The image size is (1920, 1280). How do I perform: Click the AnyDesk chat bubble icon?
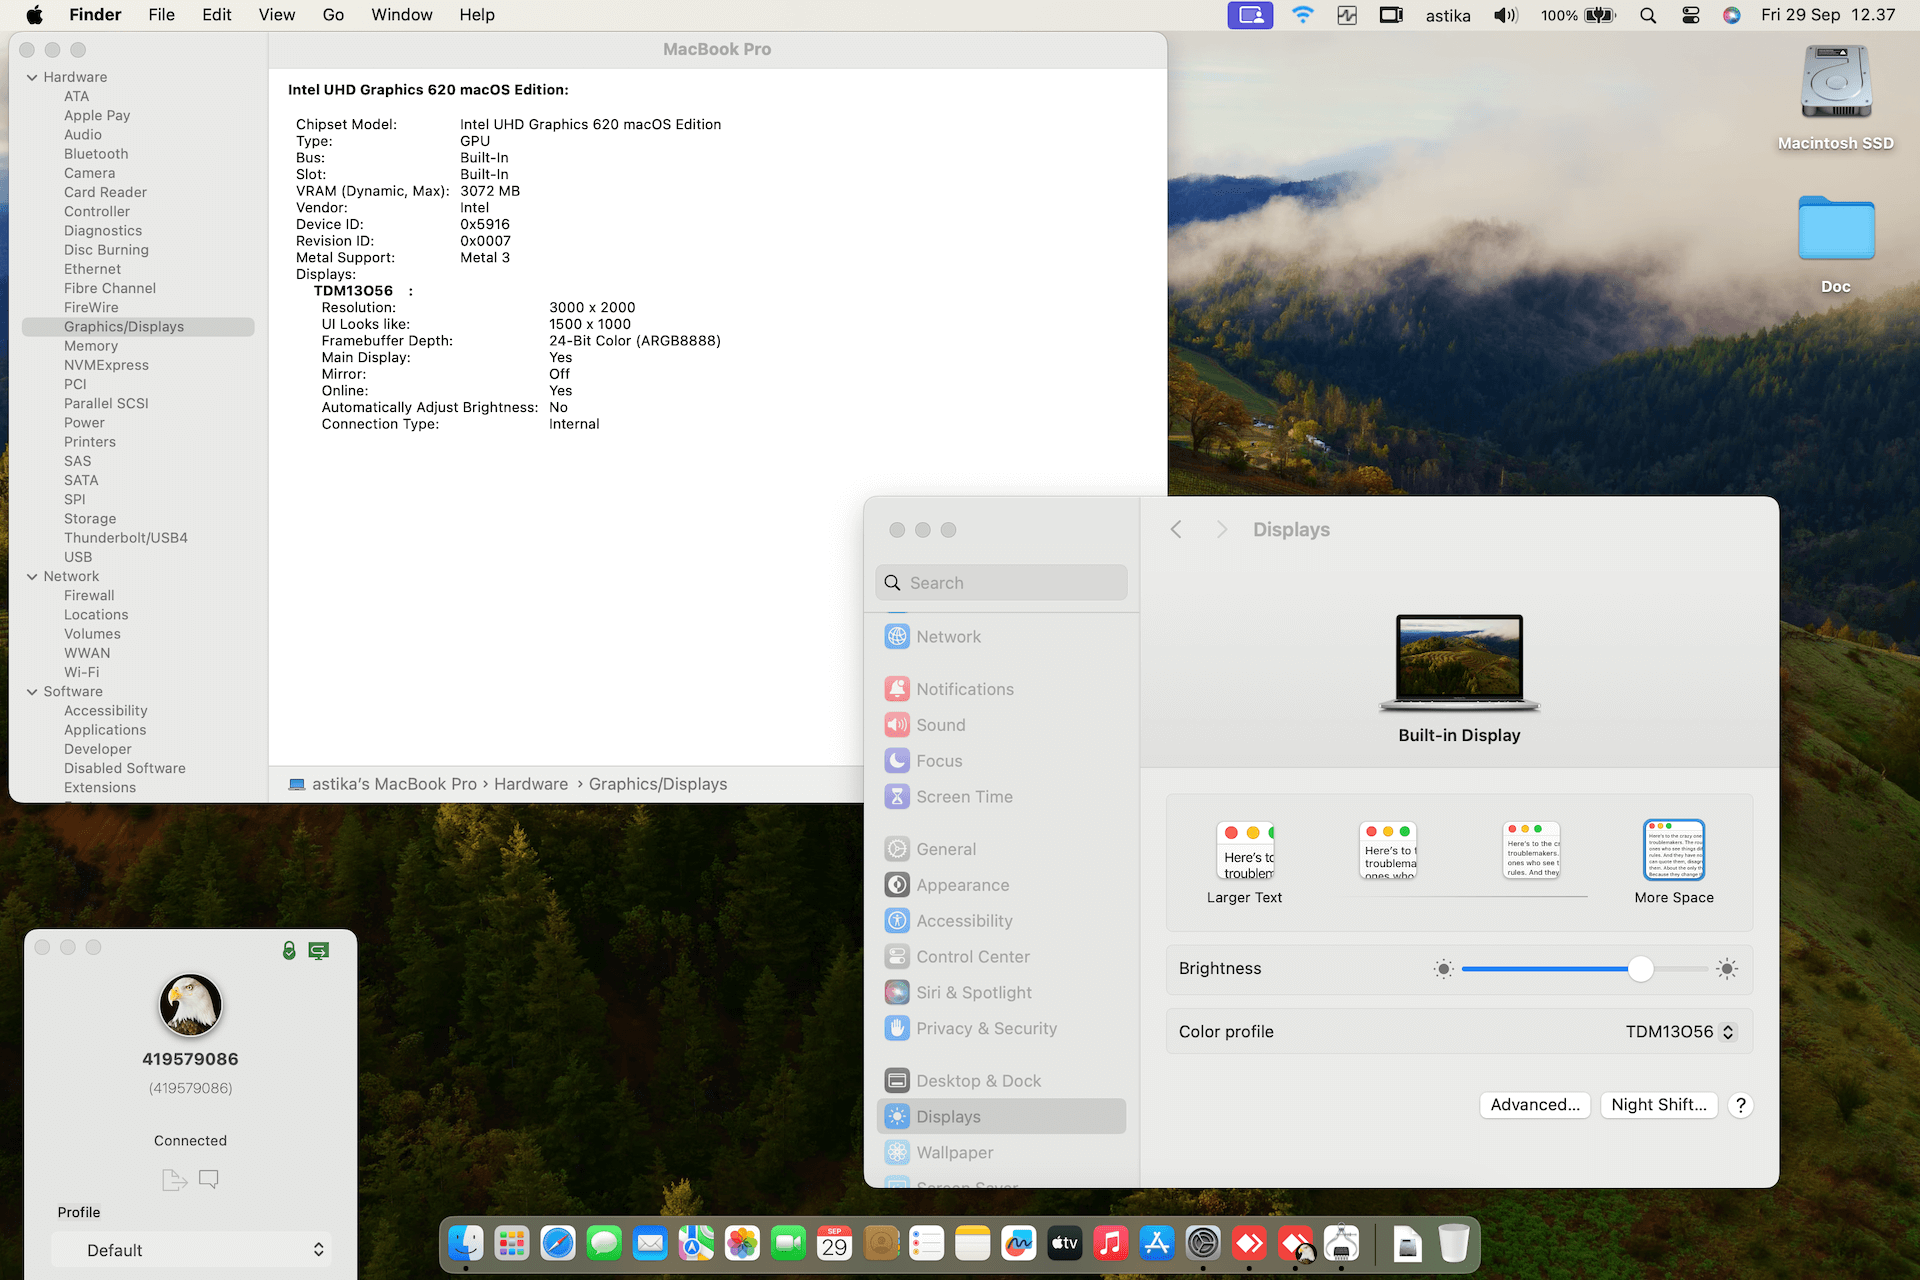point(209,1179)
